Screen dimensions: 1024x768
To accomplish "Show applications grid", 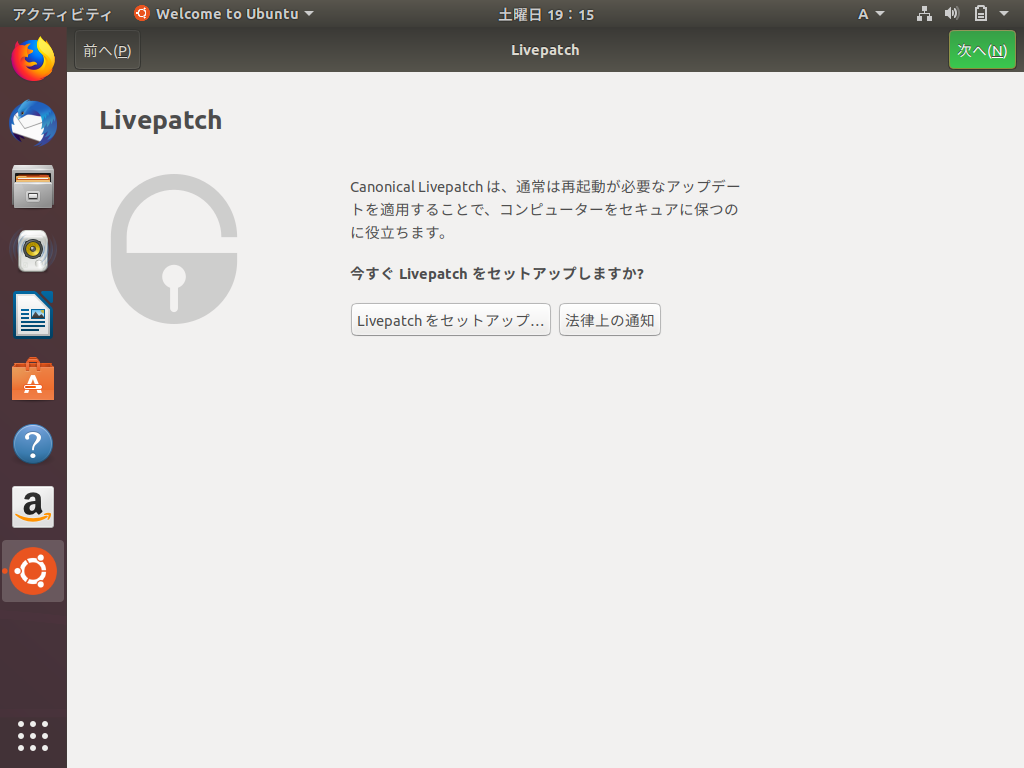I will (33, 736).
